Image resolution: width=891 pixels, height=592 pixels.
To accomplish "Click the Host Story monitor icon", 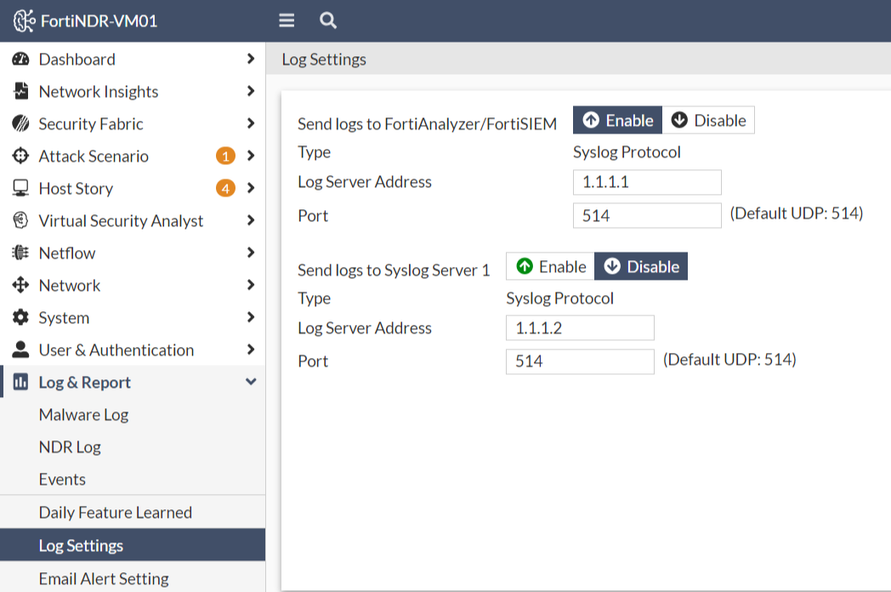I will (20, 188).
